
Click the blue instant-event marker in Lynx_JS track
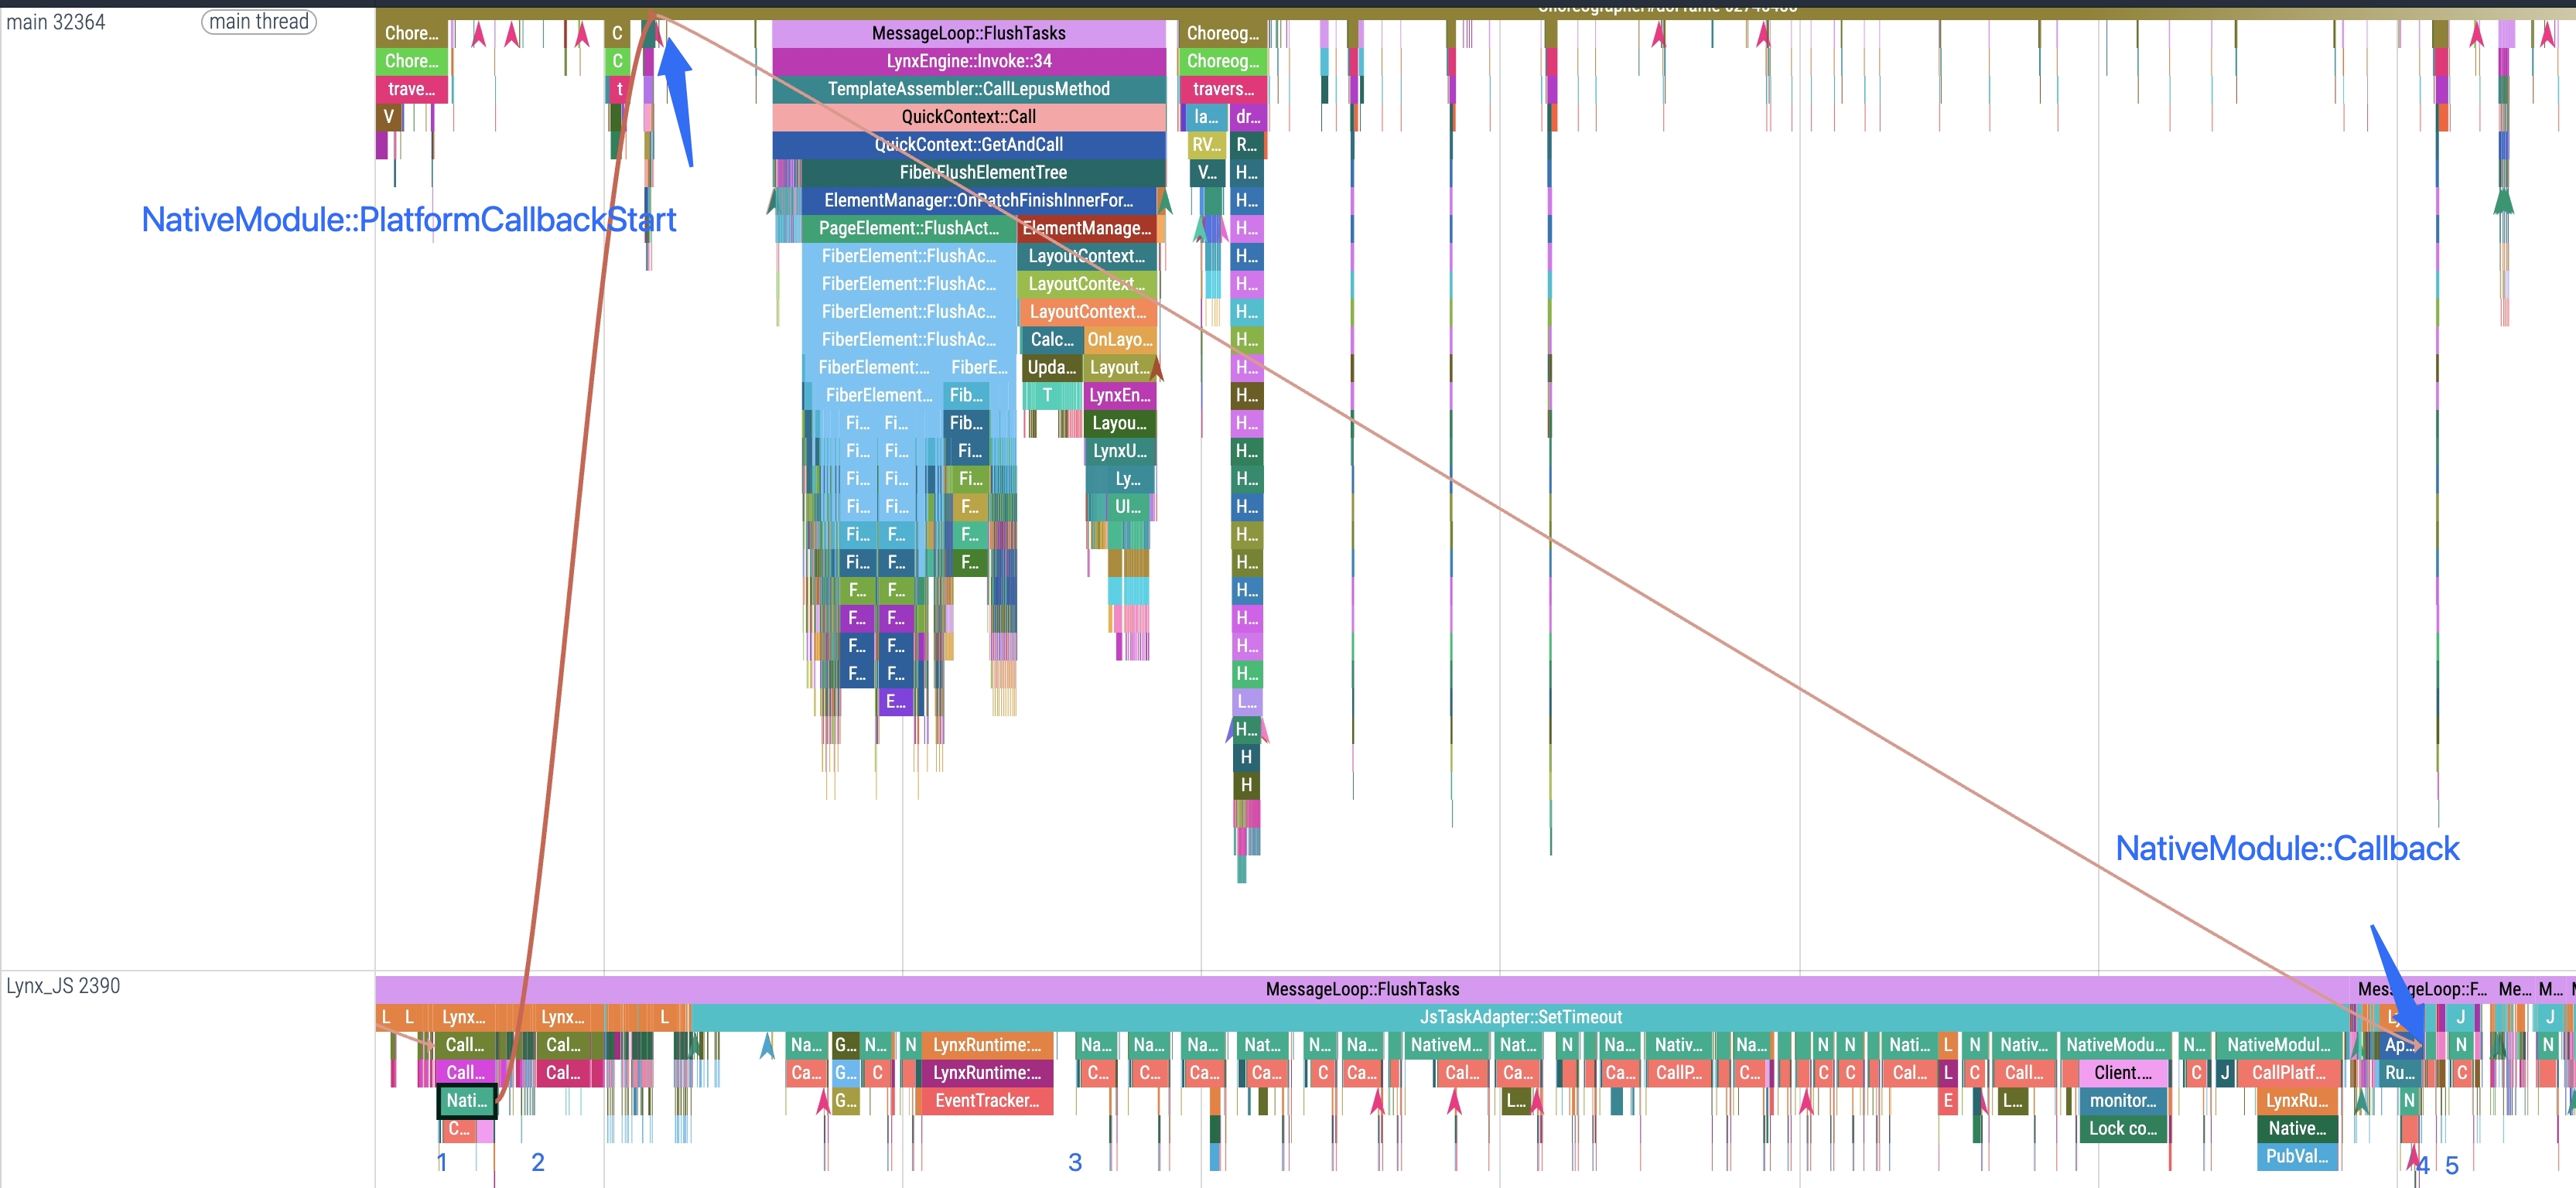[767, 1046]
